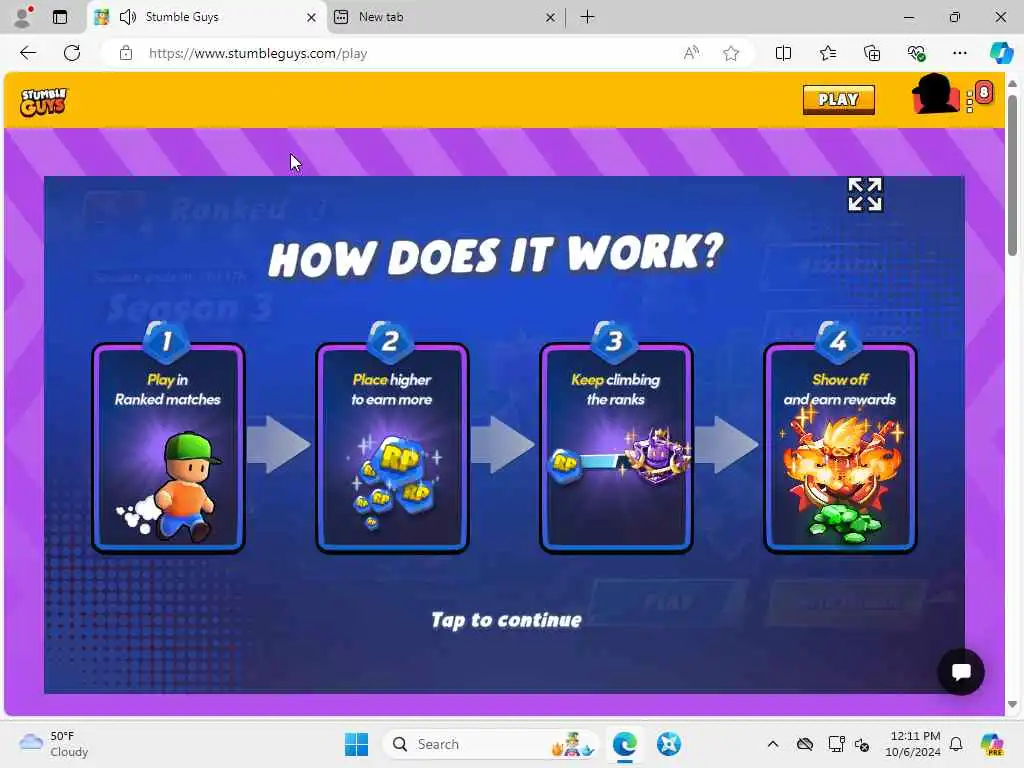Viewport: 1024px width, 768px height.
Task: Open the blue X app in the taskbar
Action: click(x=668, y=744)
